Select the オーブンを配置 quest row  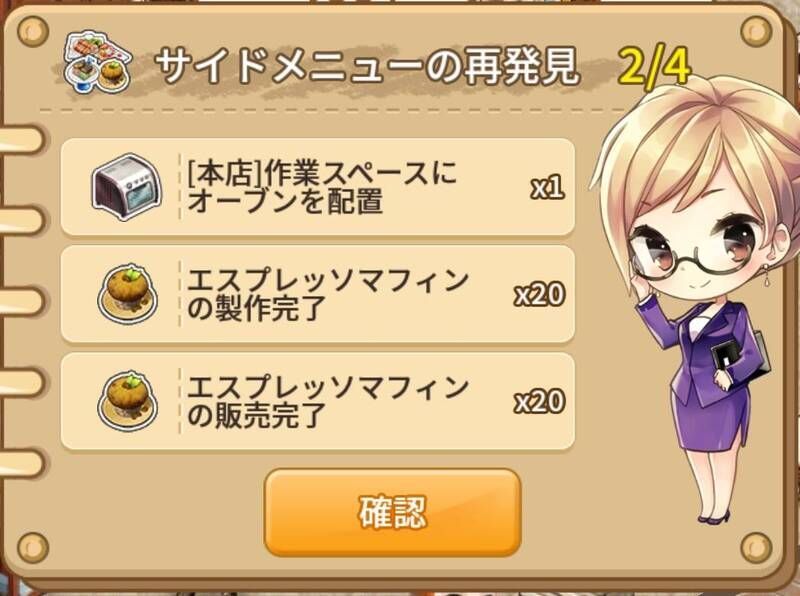(x=317, y=187)
